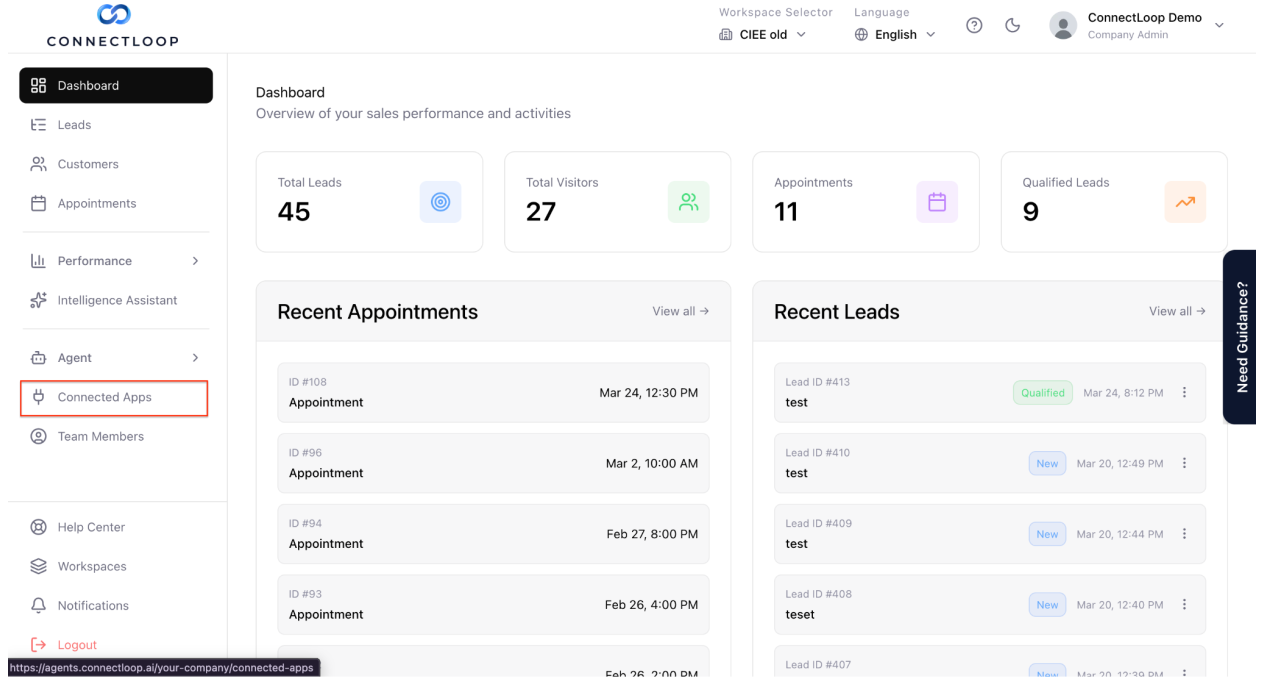Click the Intelligence Assistant sparkle icon
Image resolution: width=1262 pixels, height=699 pixels.
[39, 300]
